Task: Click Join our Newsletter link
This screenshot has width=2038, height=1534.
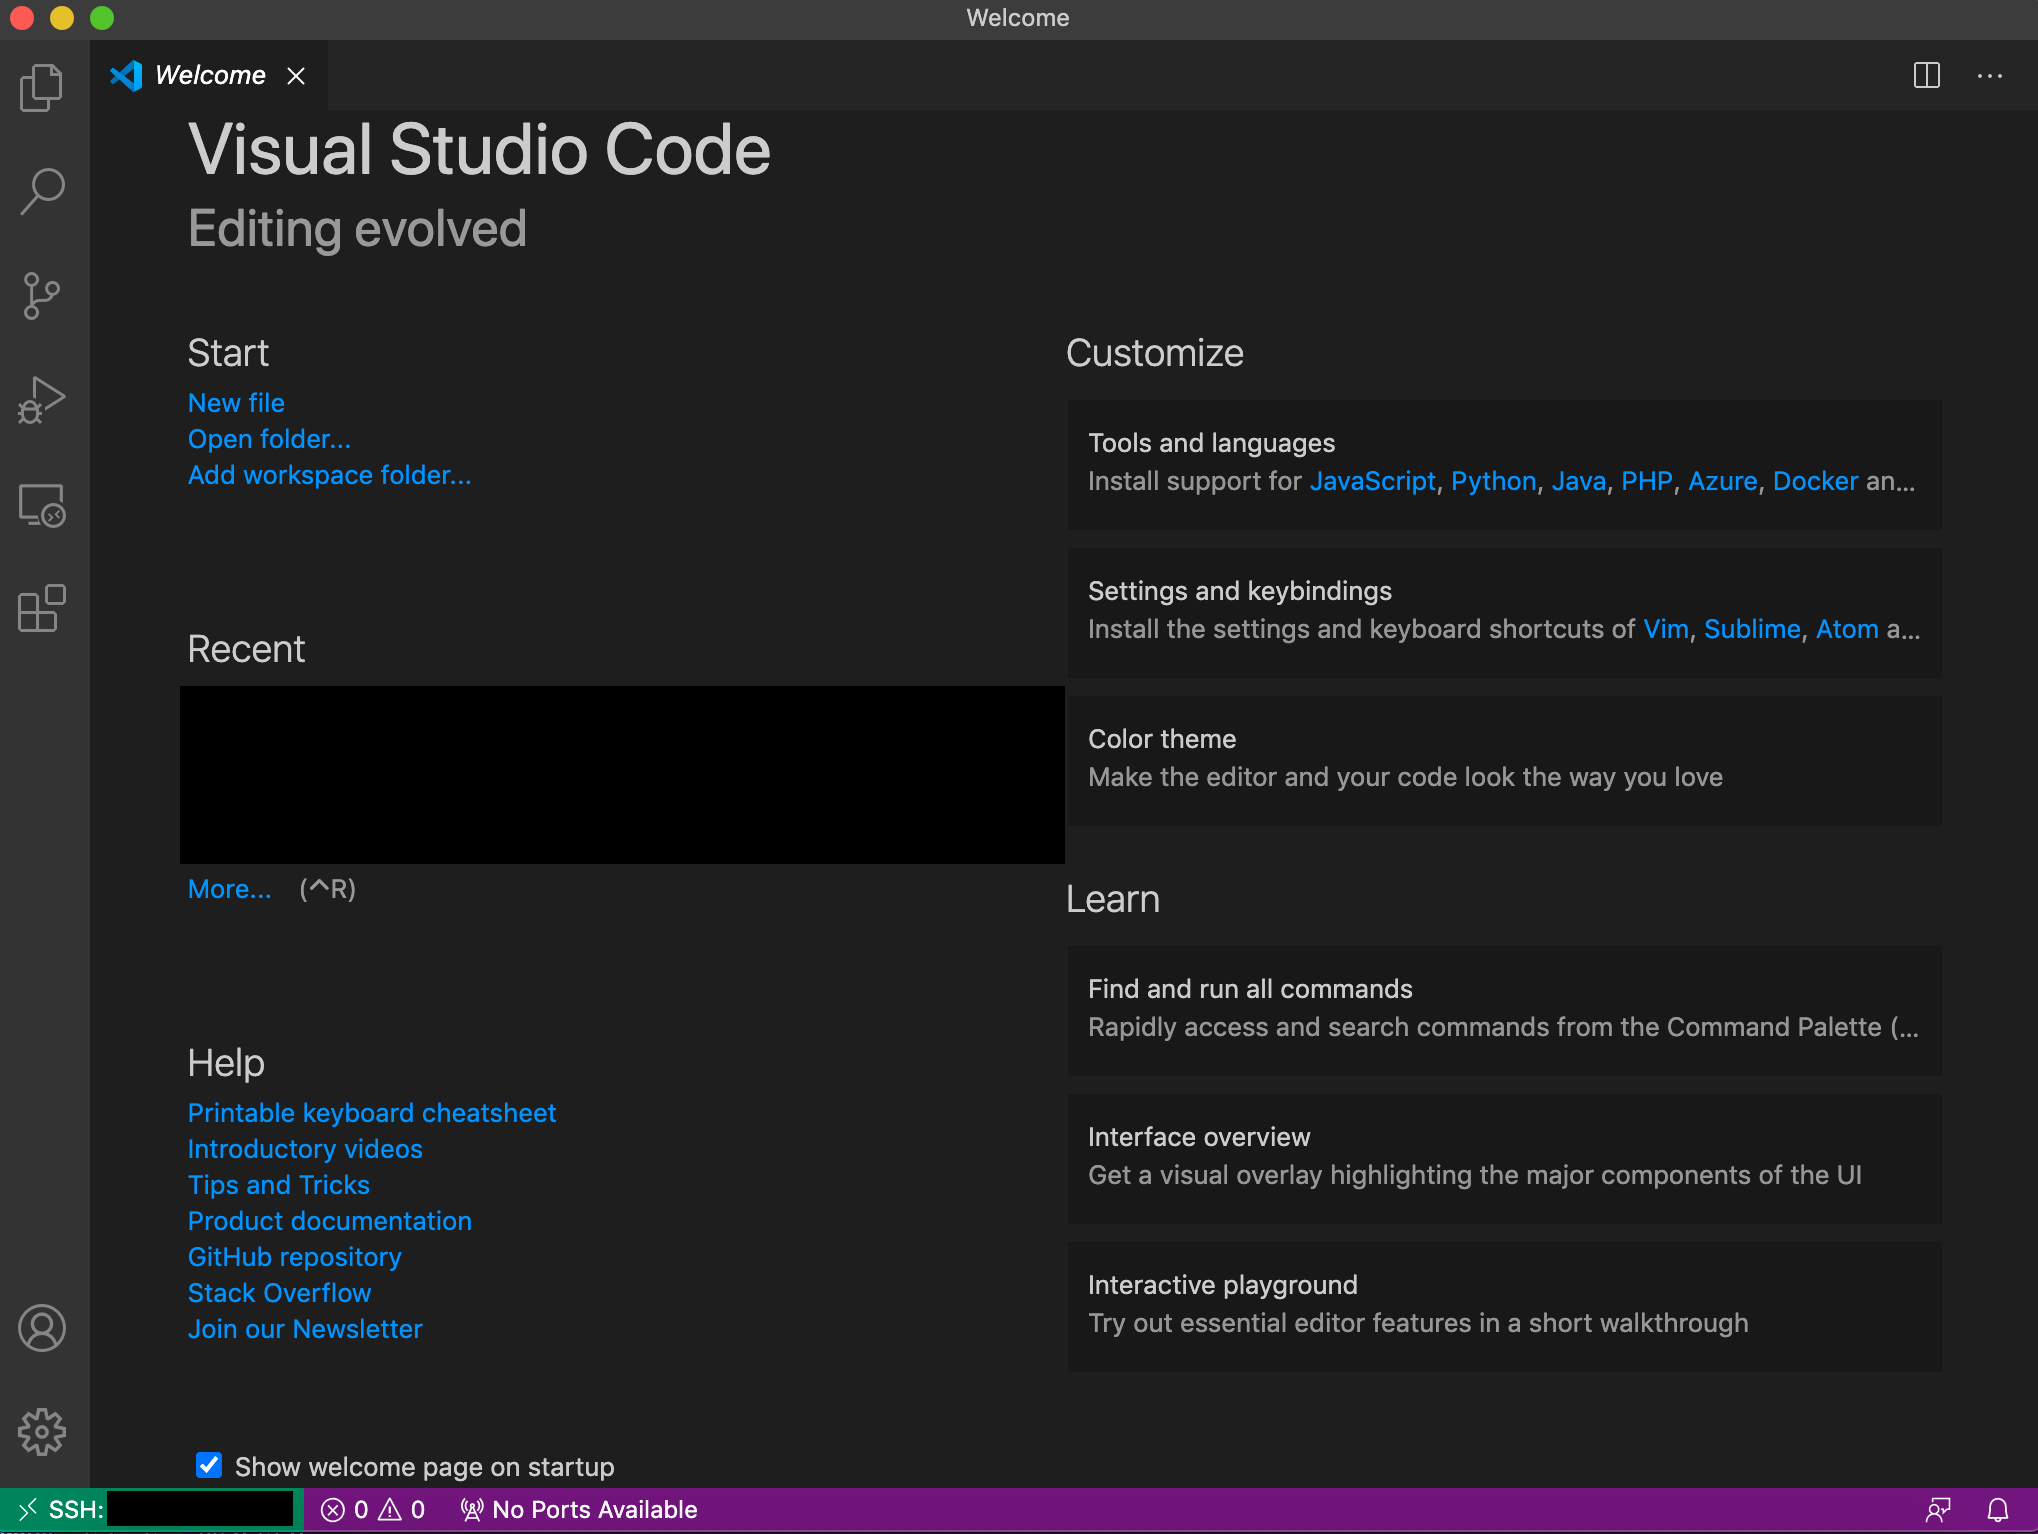Action: pyautogui.click(x=305, y=1329)
